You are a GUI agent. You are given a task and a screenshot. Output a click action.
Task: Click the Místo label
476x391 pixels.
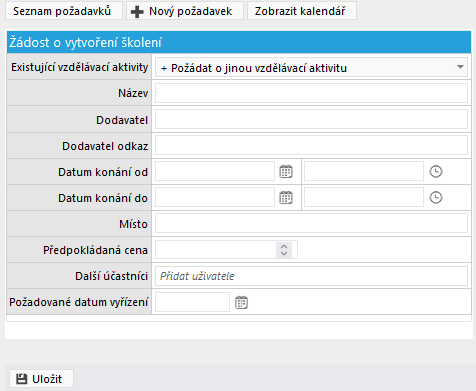click(133, 224)
